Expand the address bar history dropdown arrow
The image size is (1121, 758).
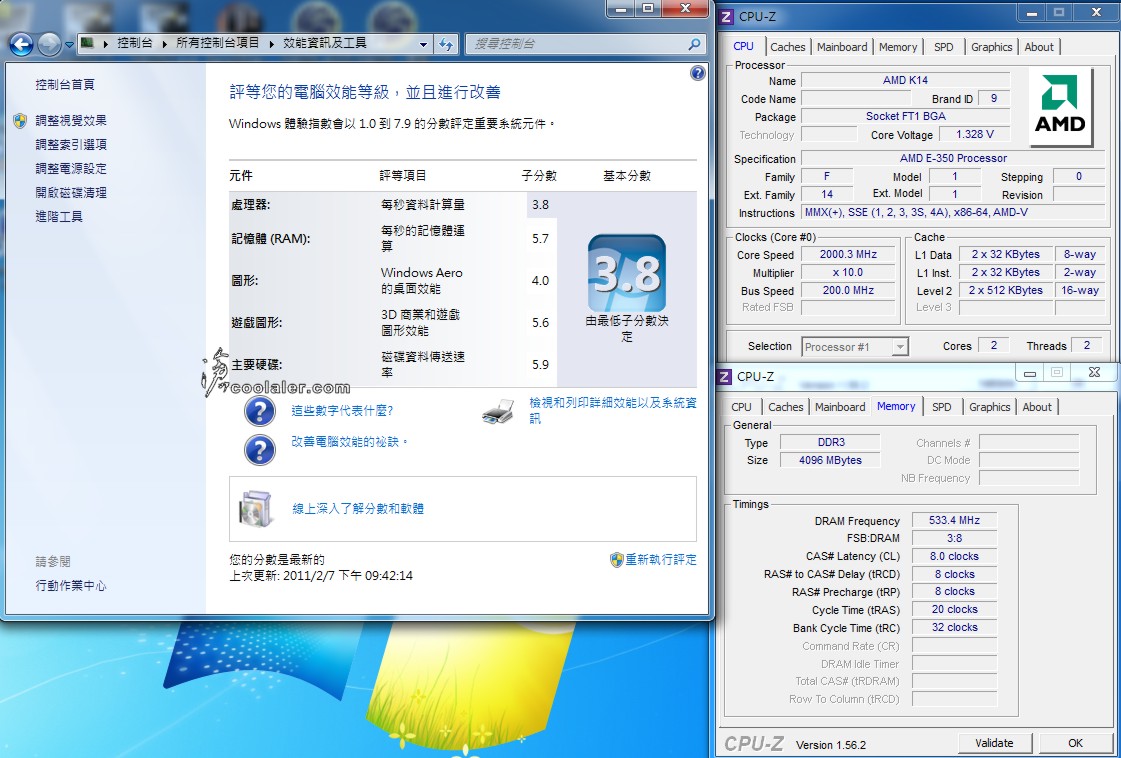coord(423,44)
